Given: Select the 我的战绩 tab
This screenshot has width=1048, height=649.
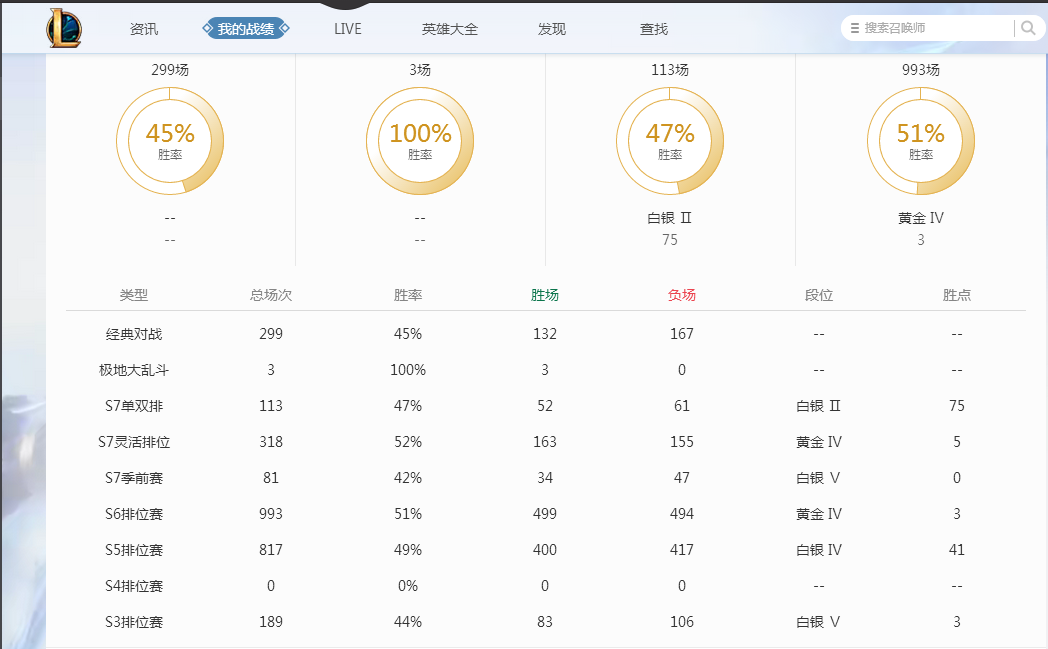Looking at the screenshot, I should [246, 29].
